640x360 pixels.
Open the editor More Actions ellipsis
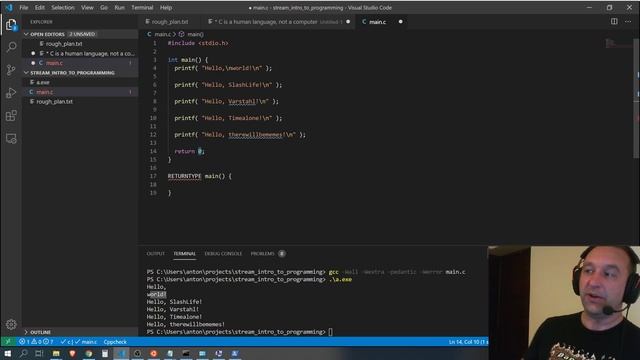click(x=628, y=22)
